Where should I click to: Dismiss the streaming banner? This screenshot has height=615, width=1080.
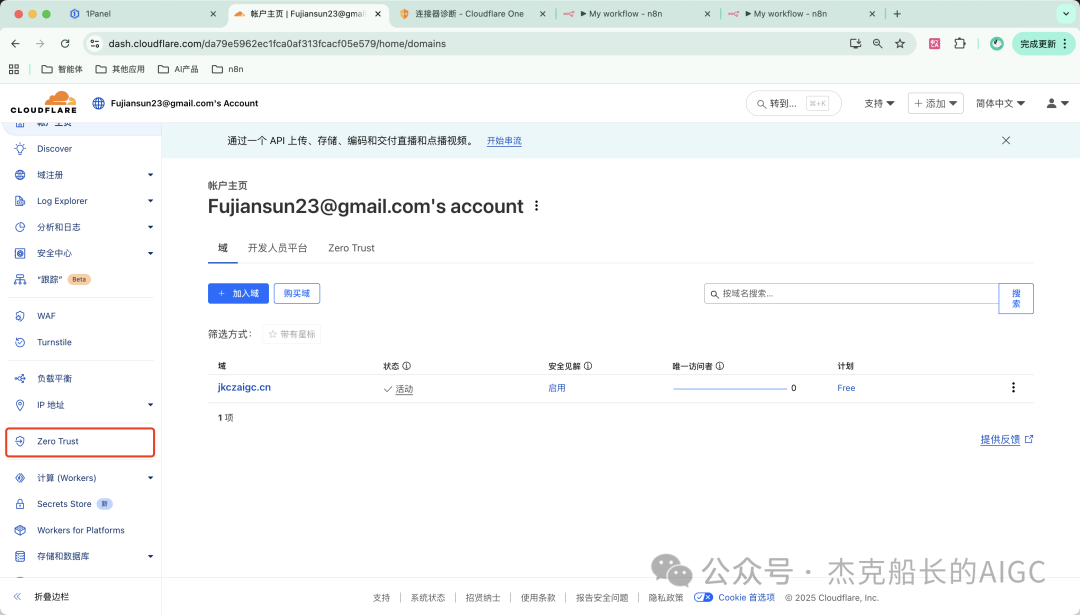click(x=1006, y=140)
